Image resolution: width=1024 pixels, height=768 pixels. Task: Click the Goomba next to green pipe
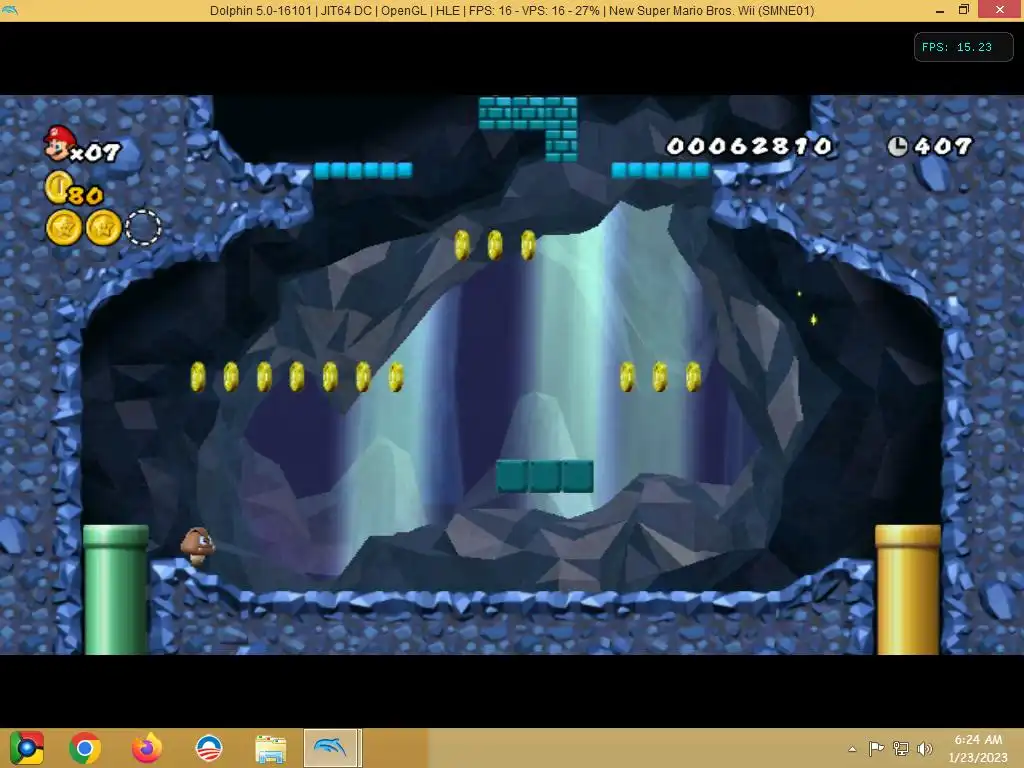pos(197,546)
